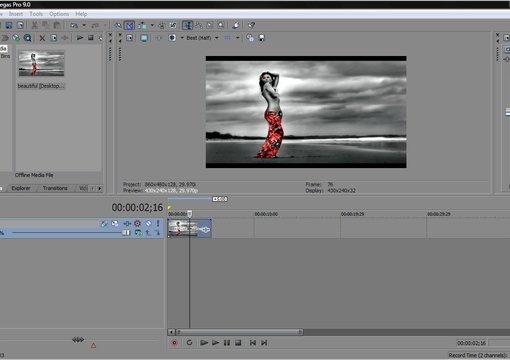Click the Cut scissors icon

[34, 25]
